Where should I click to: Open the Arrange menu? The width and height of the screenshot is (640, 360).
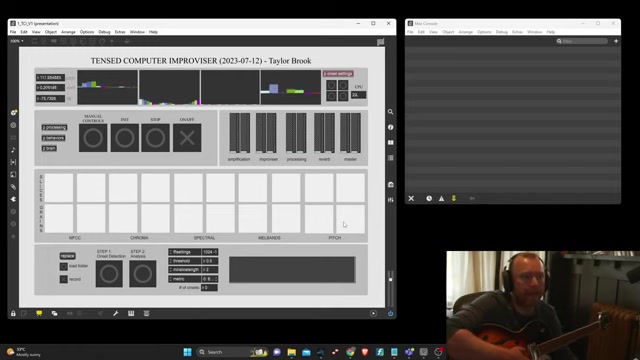68,32
